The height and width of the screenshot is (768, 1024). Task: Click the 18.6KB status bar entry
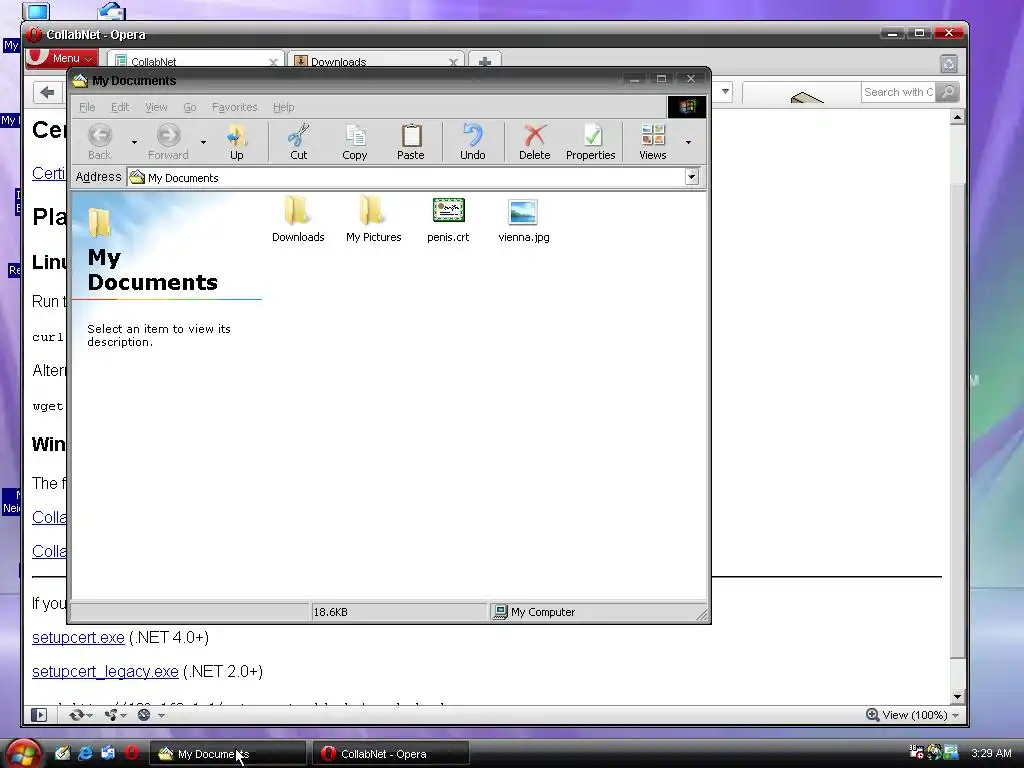(x=399, y=612)
